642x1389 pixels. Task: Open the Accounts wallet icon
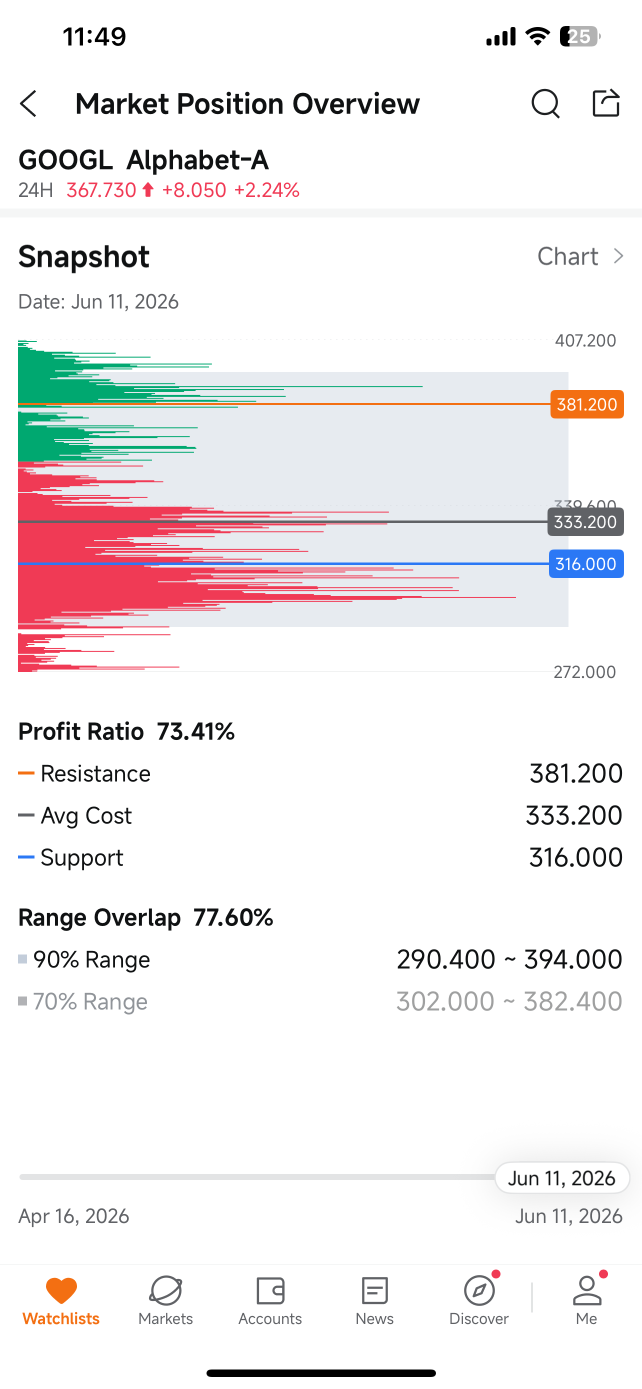tap(270, 1291)
